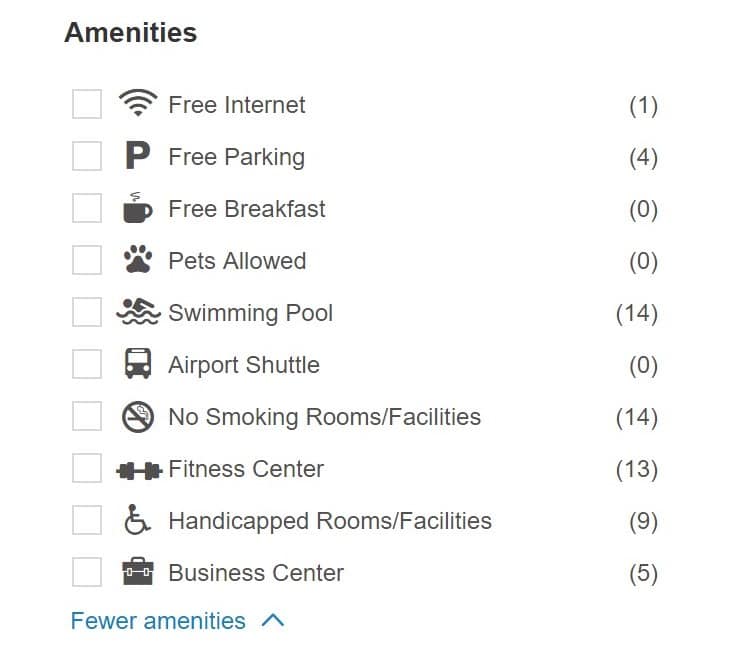The width and height of the screenshot is (753, 651).
Task: Click the No Smoking Rooms/Facilities label
Action: [x=325, y=417]
